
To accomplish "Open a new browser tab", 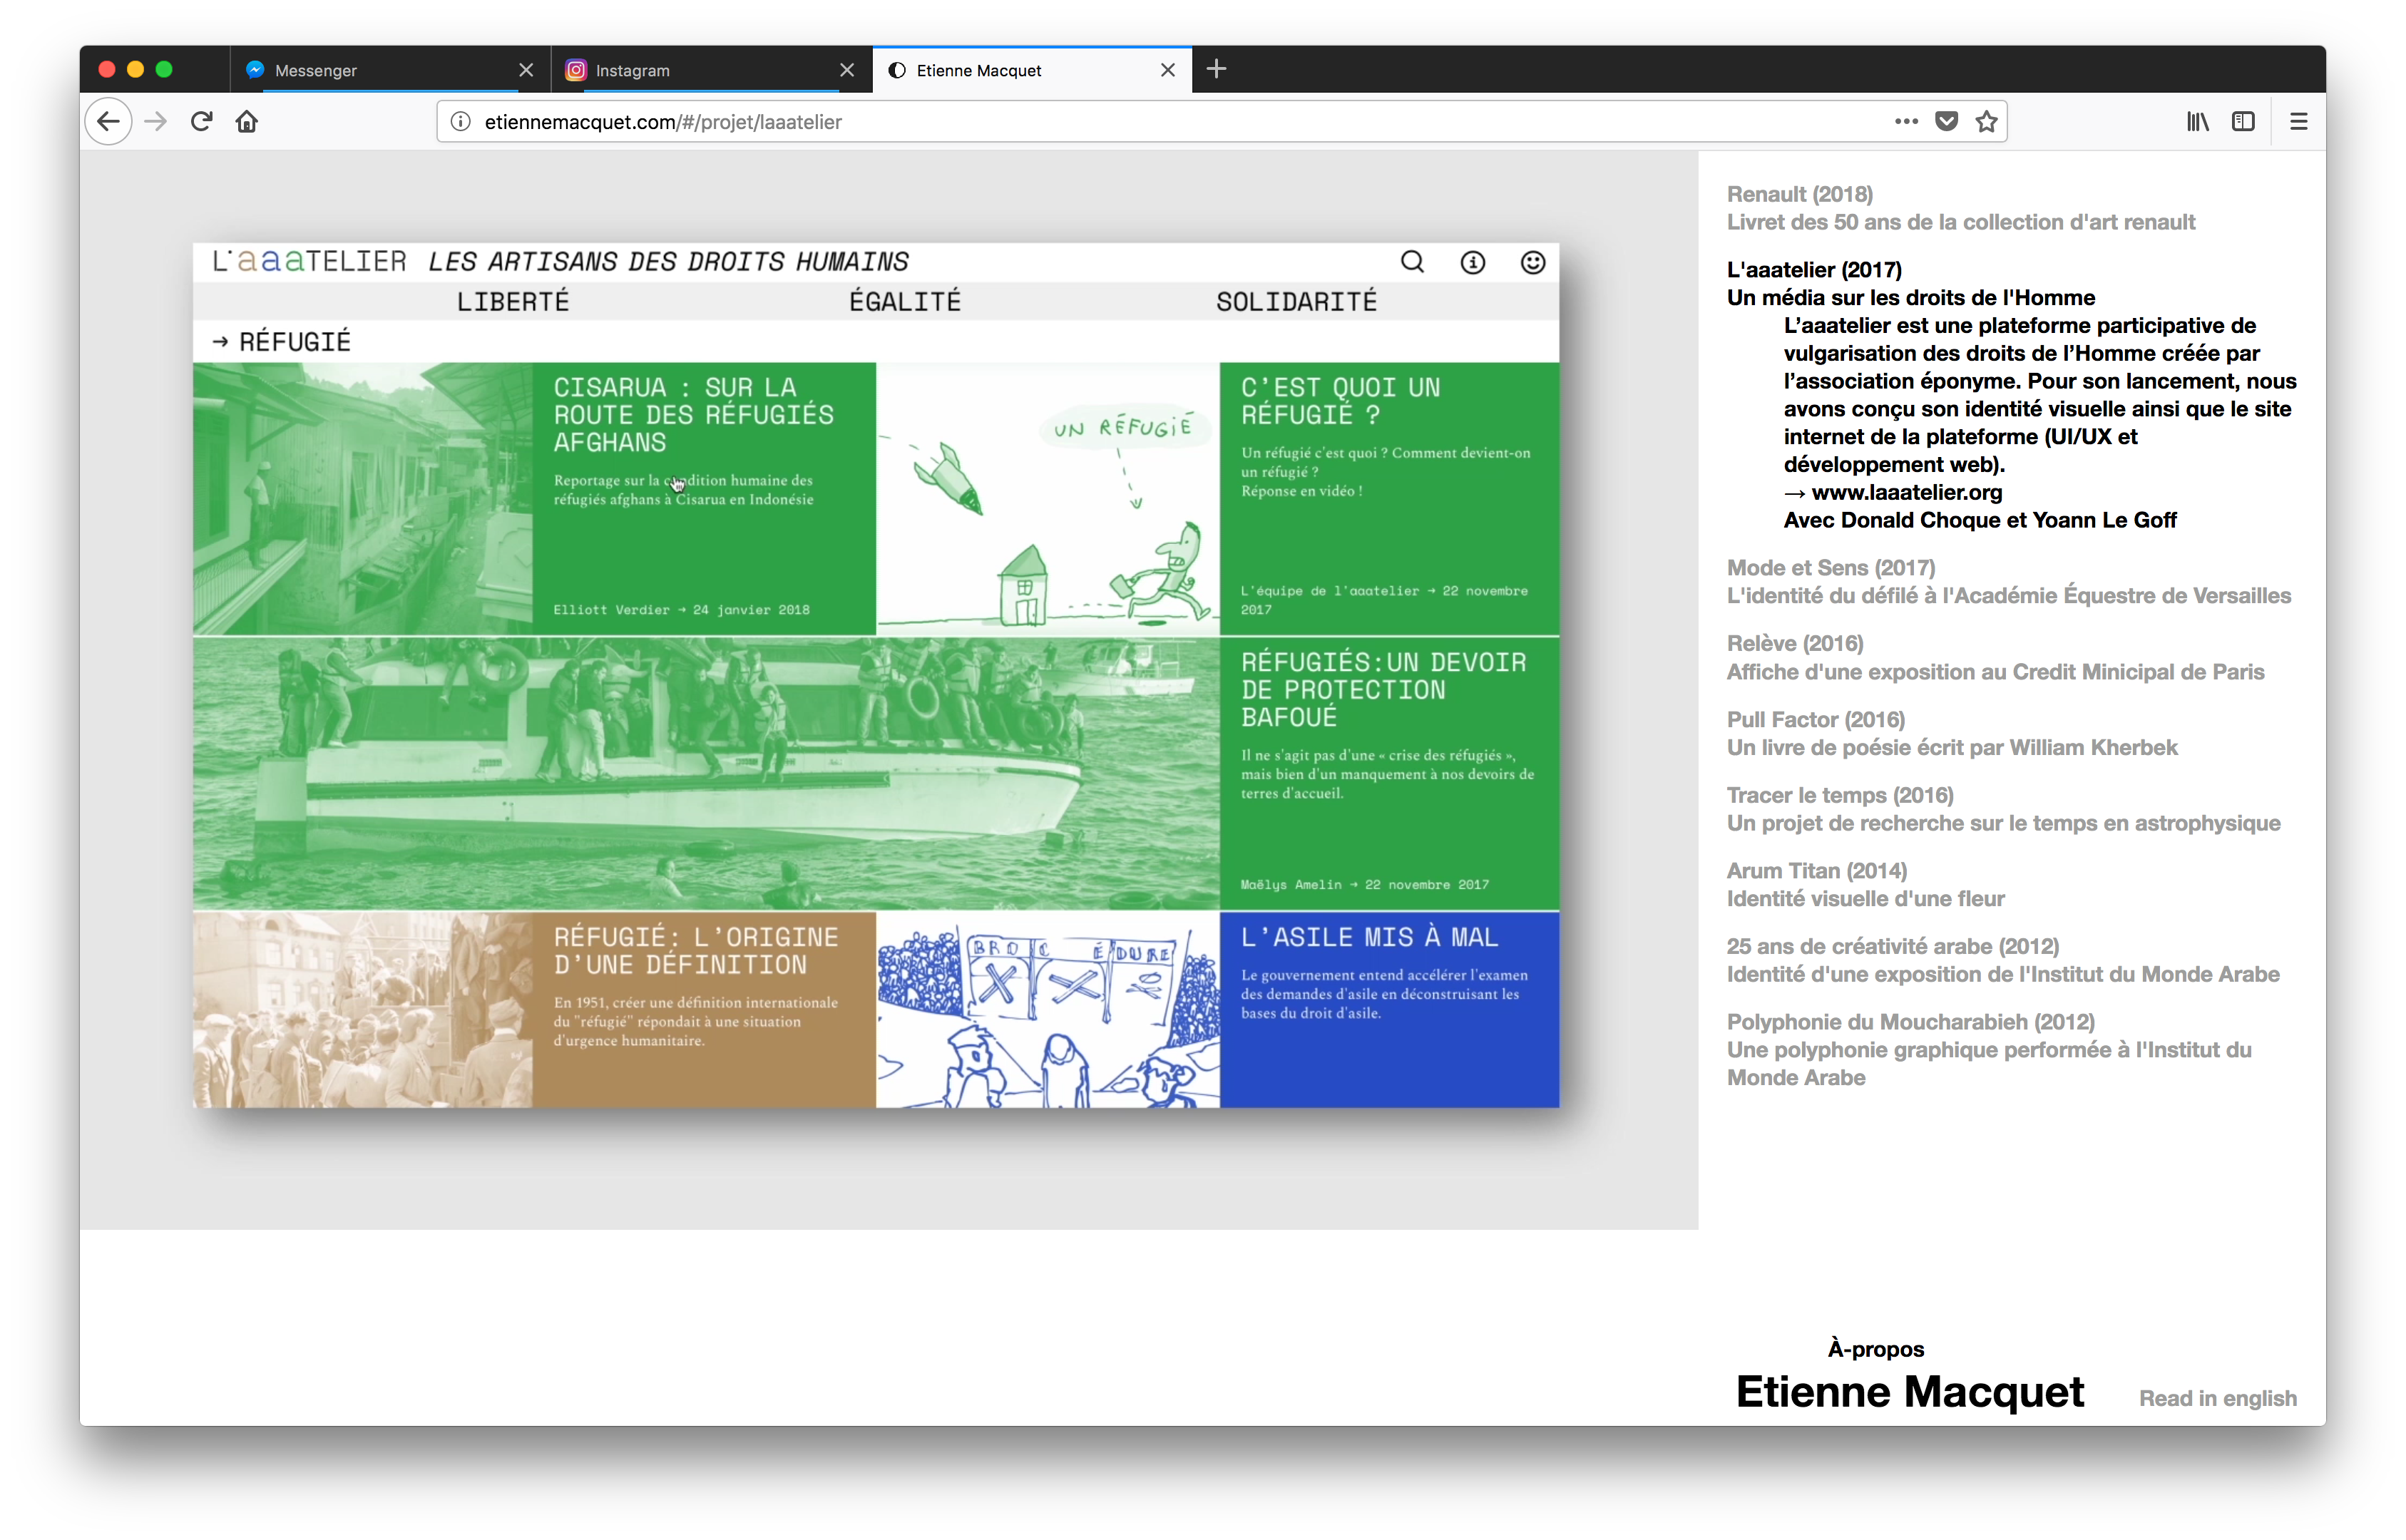I will 1216,69.
